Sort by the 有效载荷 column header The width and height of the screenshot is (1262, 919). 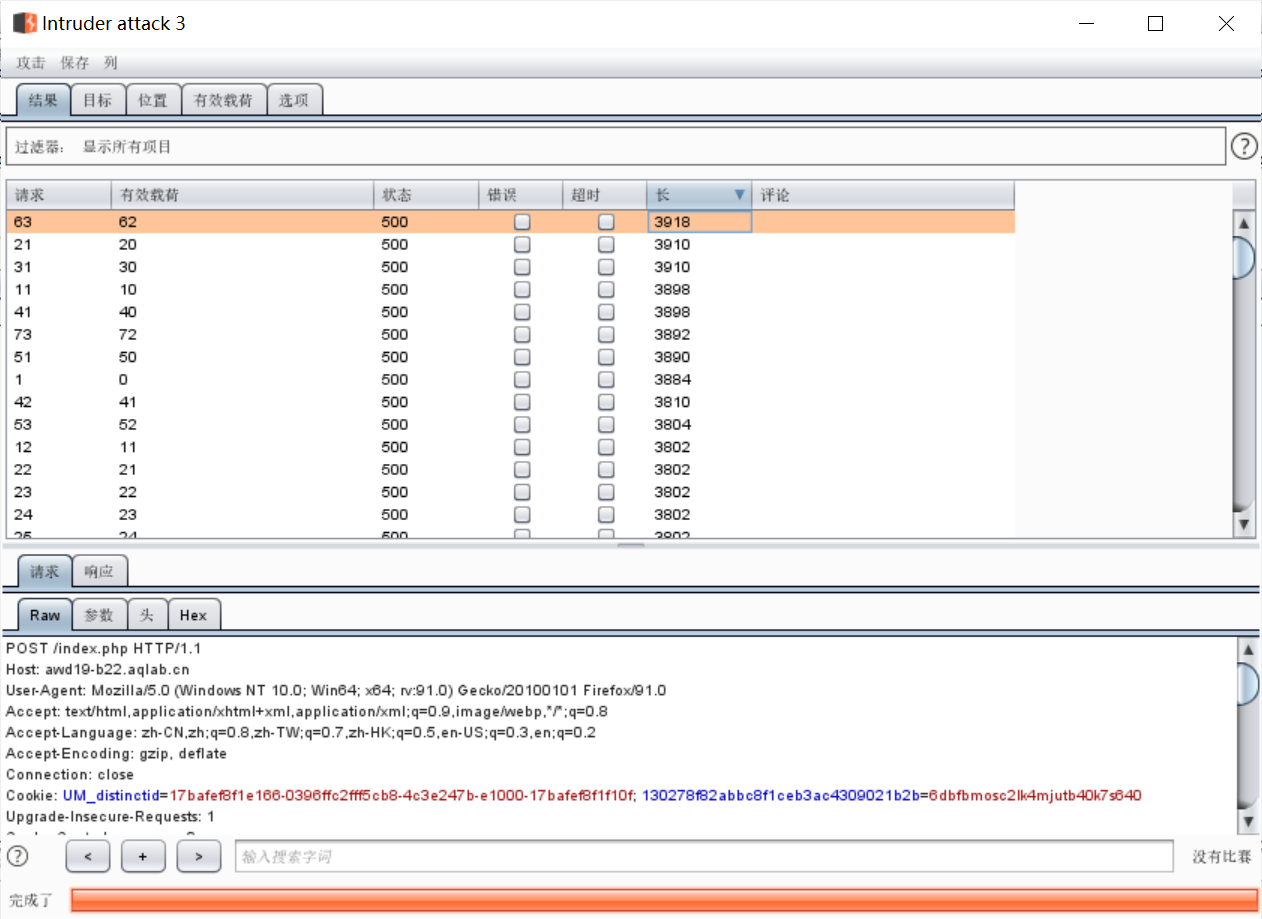tap(242, 195)
